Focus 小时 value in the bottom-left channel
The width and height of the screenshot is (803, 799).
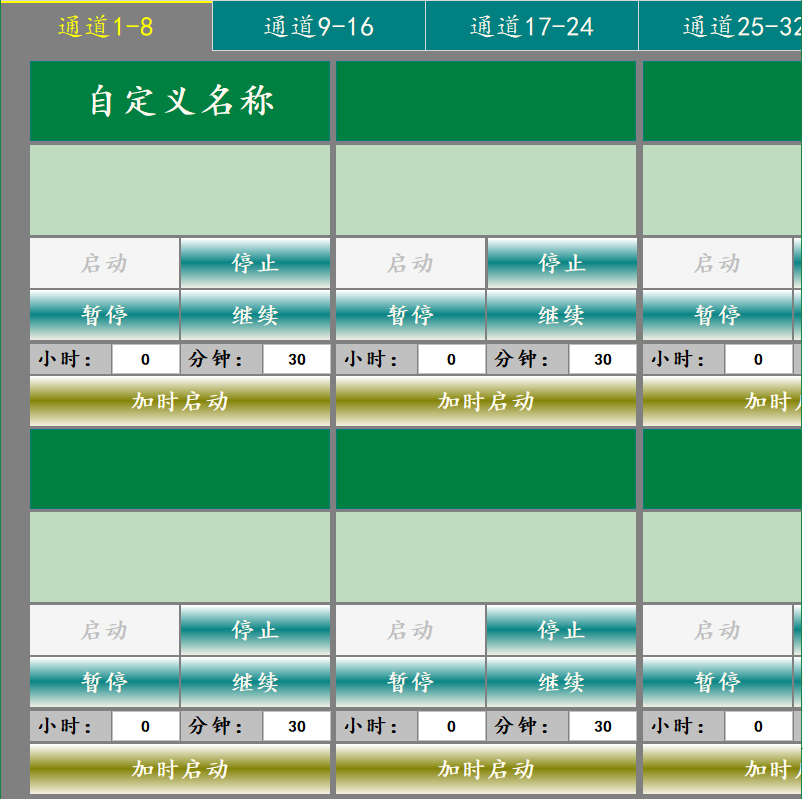pyautogui.click(x=145, y=726)
